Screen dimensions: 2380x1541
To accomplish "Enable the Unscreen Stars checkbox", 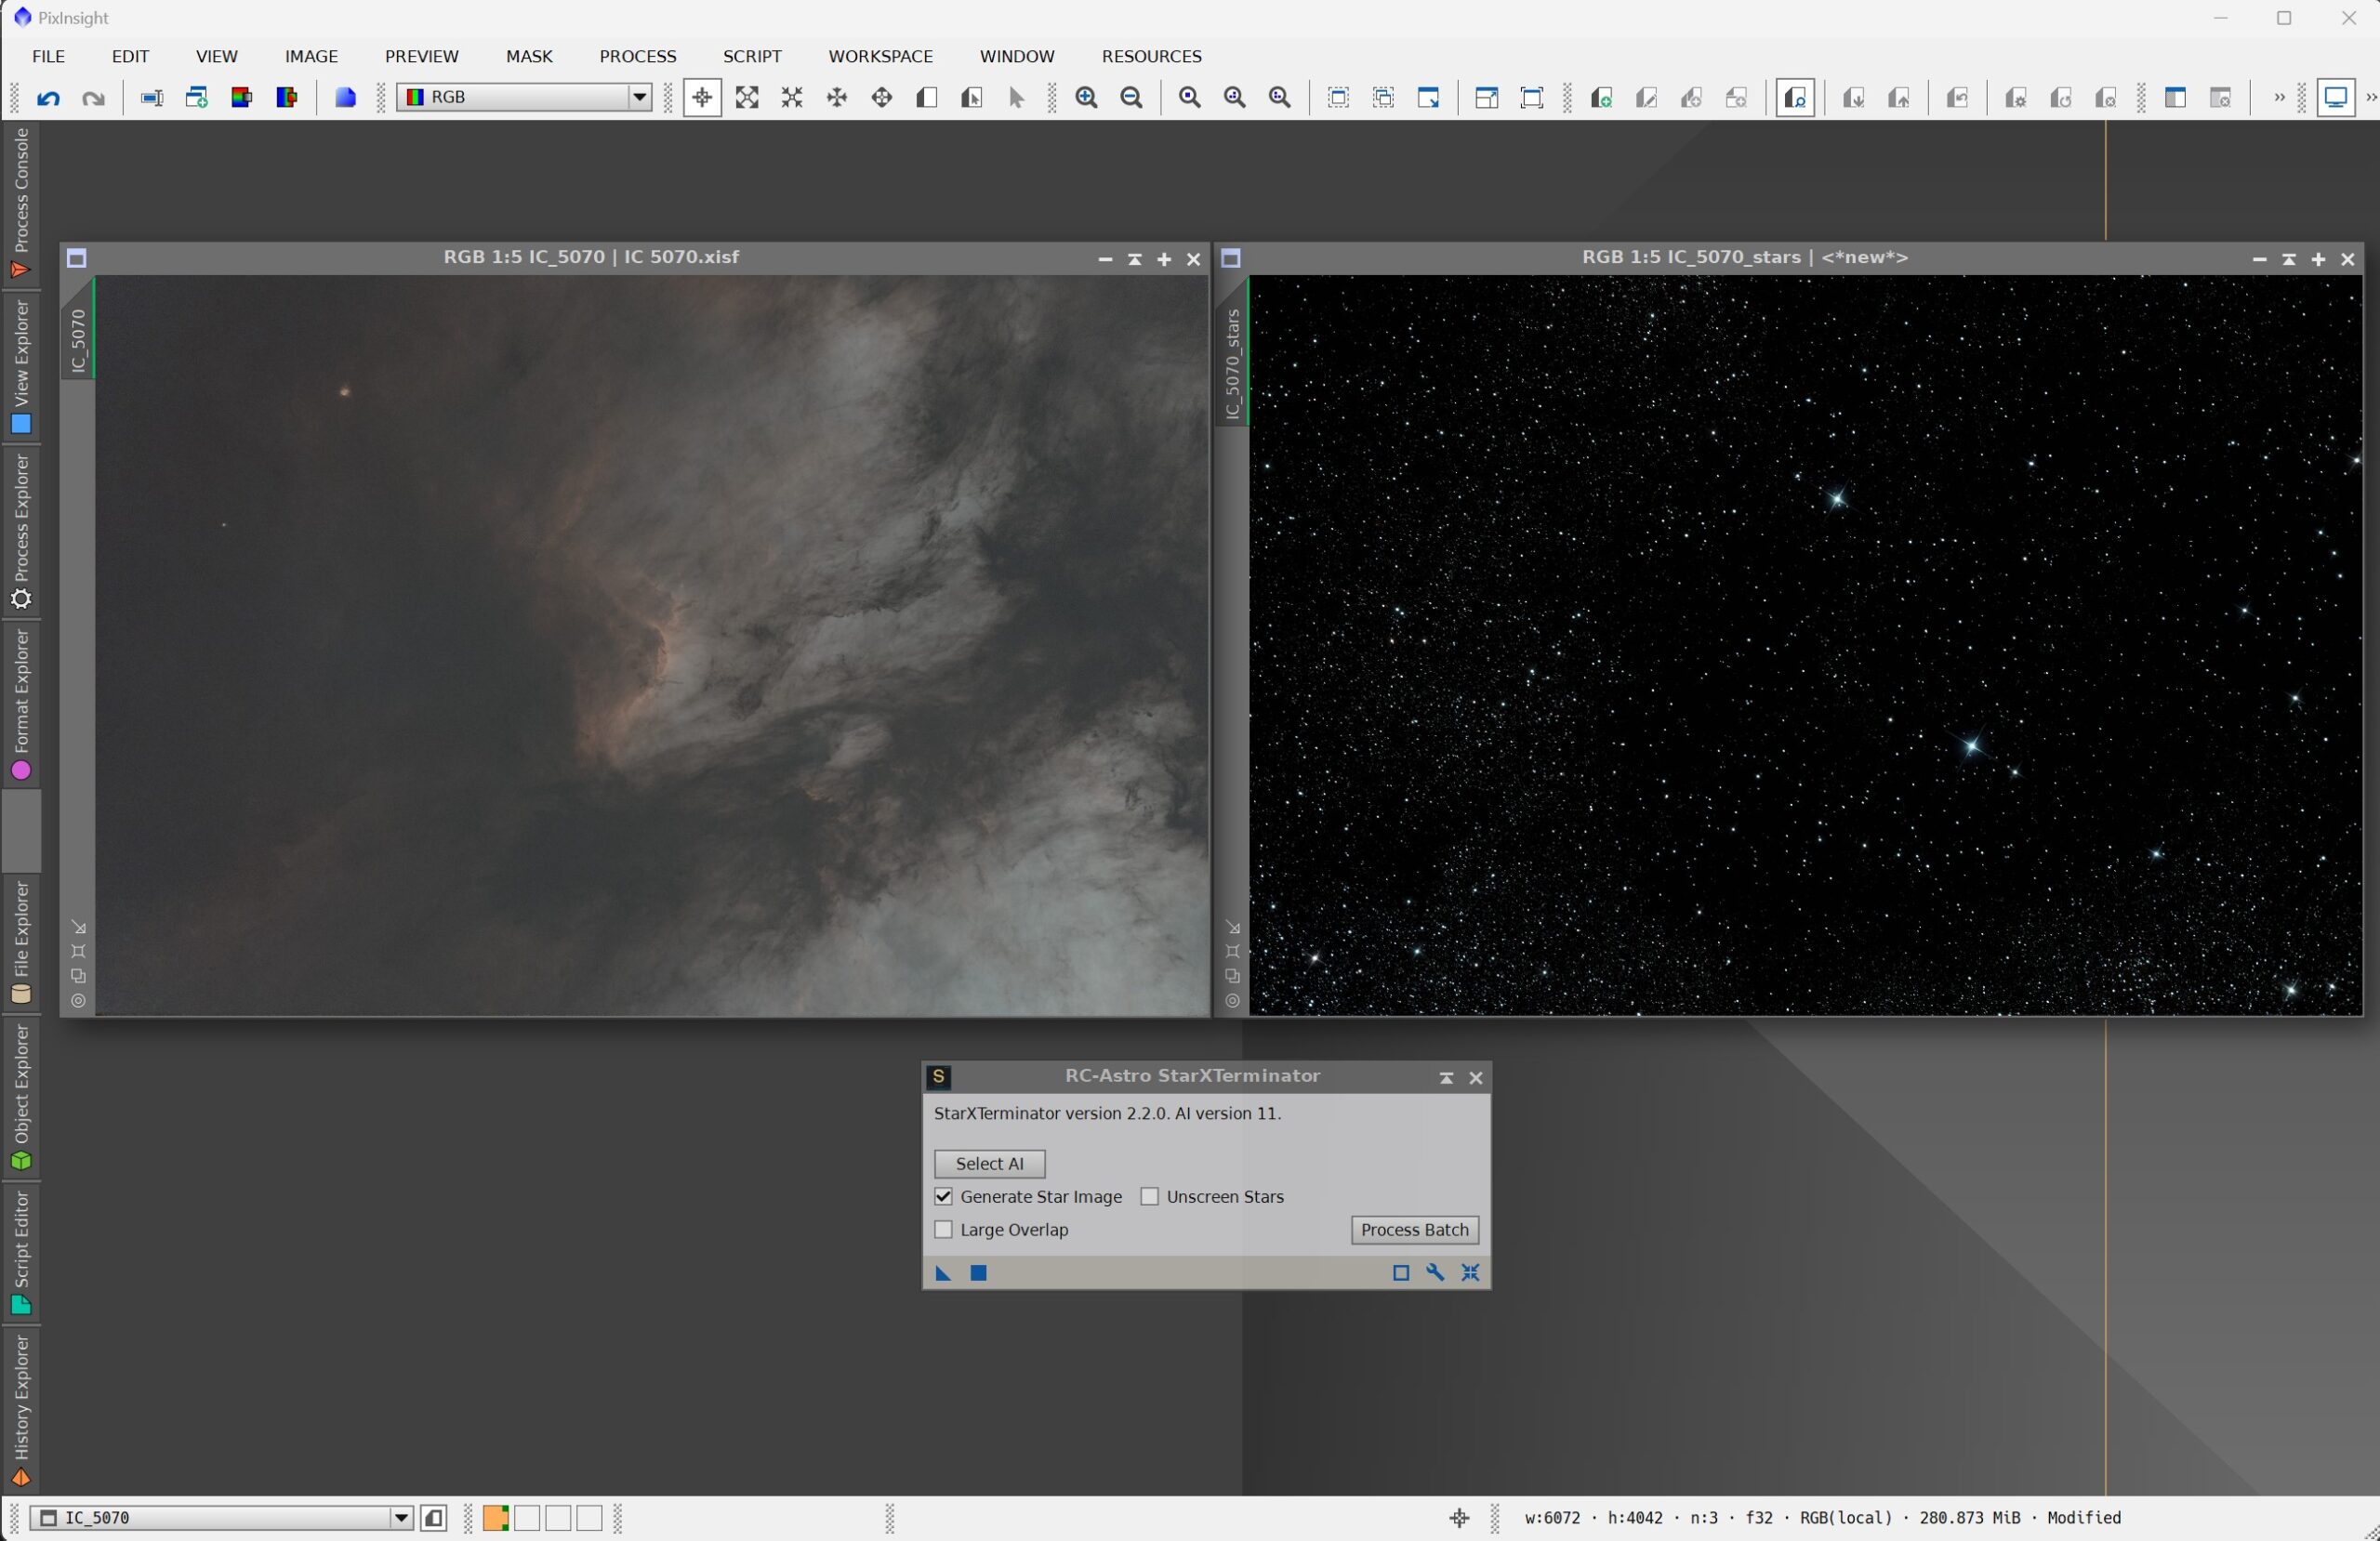I will 1150,1197.
